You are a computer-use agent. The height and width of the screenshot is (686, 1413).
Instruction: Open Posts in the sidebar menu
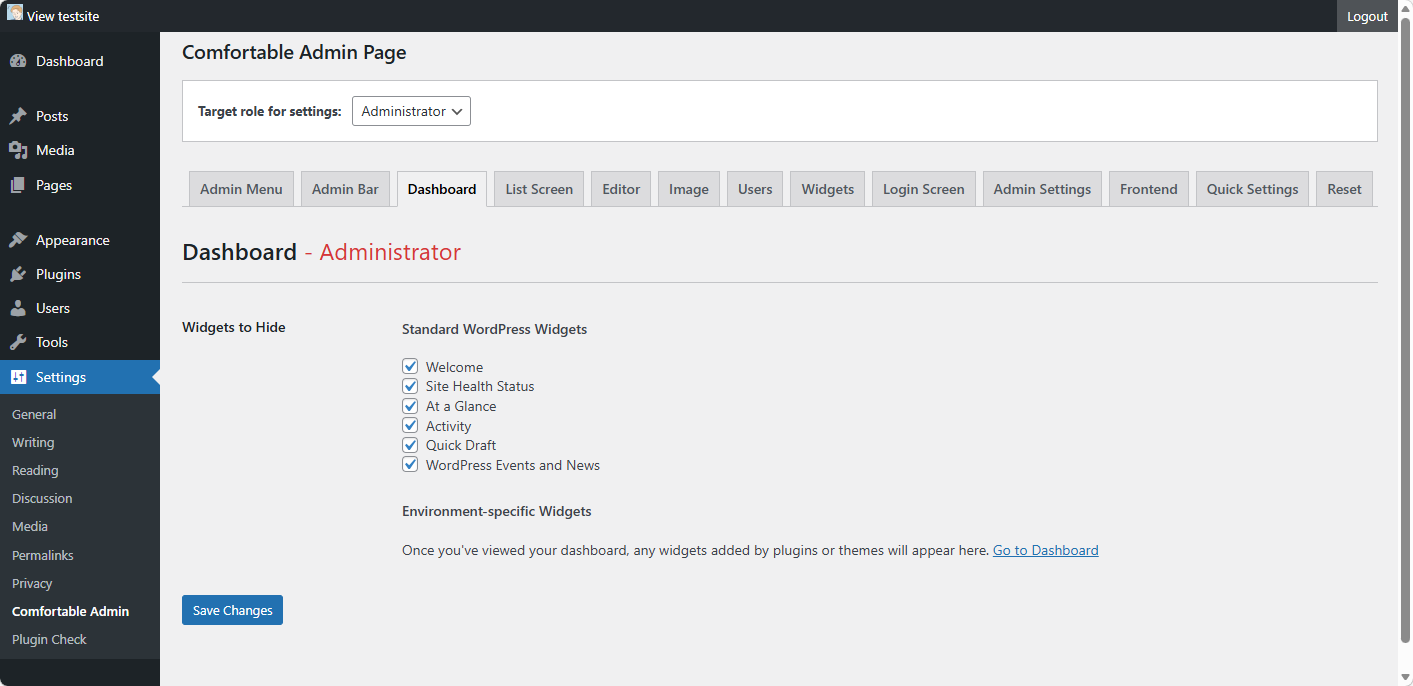80,116
